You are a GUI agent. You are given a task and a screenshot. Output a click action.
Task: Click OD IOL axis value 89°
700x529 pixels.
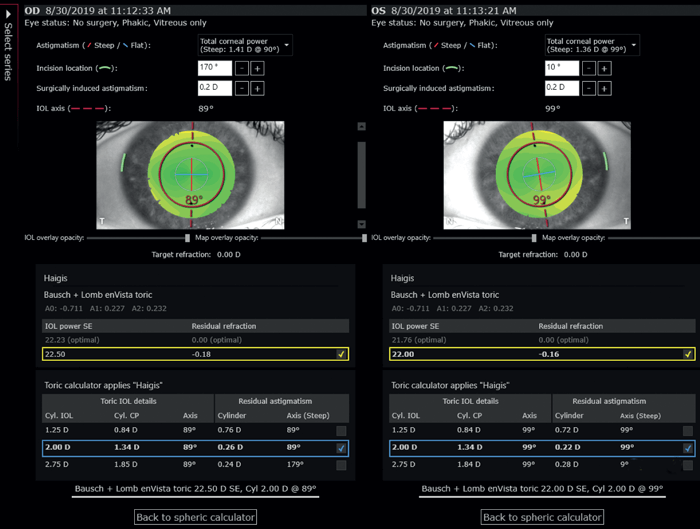206,108
